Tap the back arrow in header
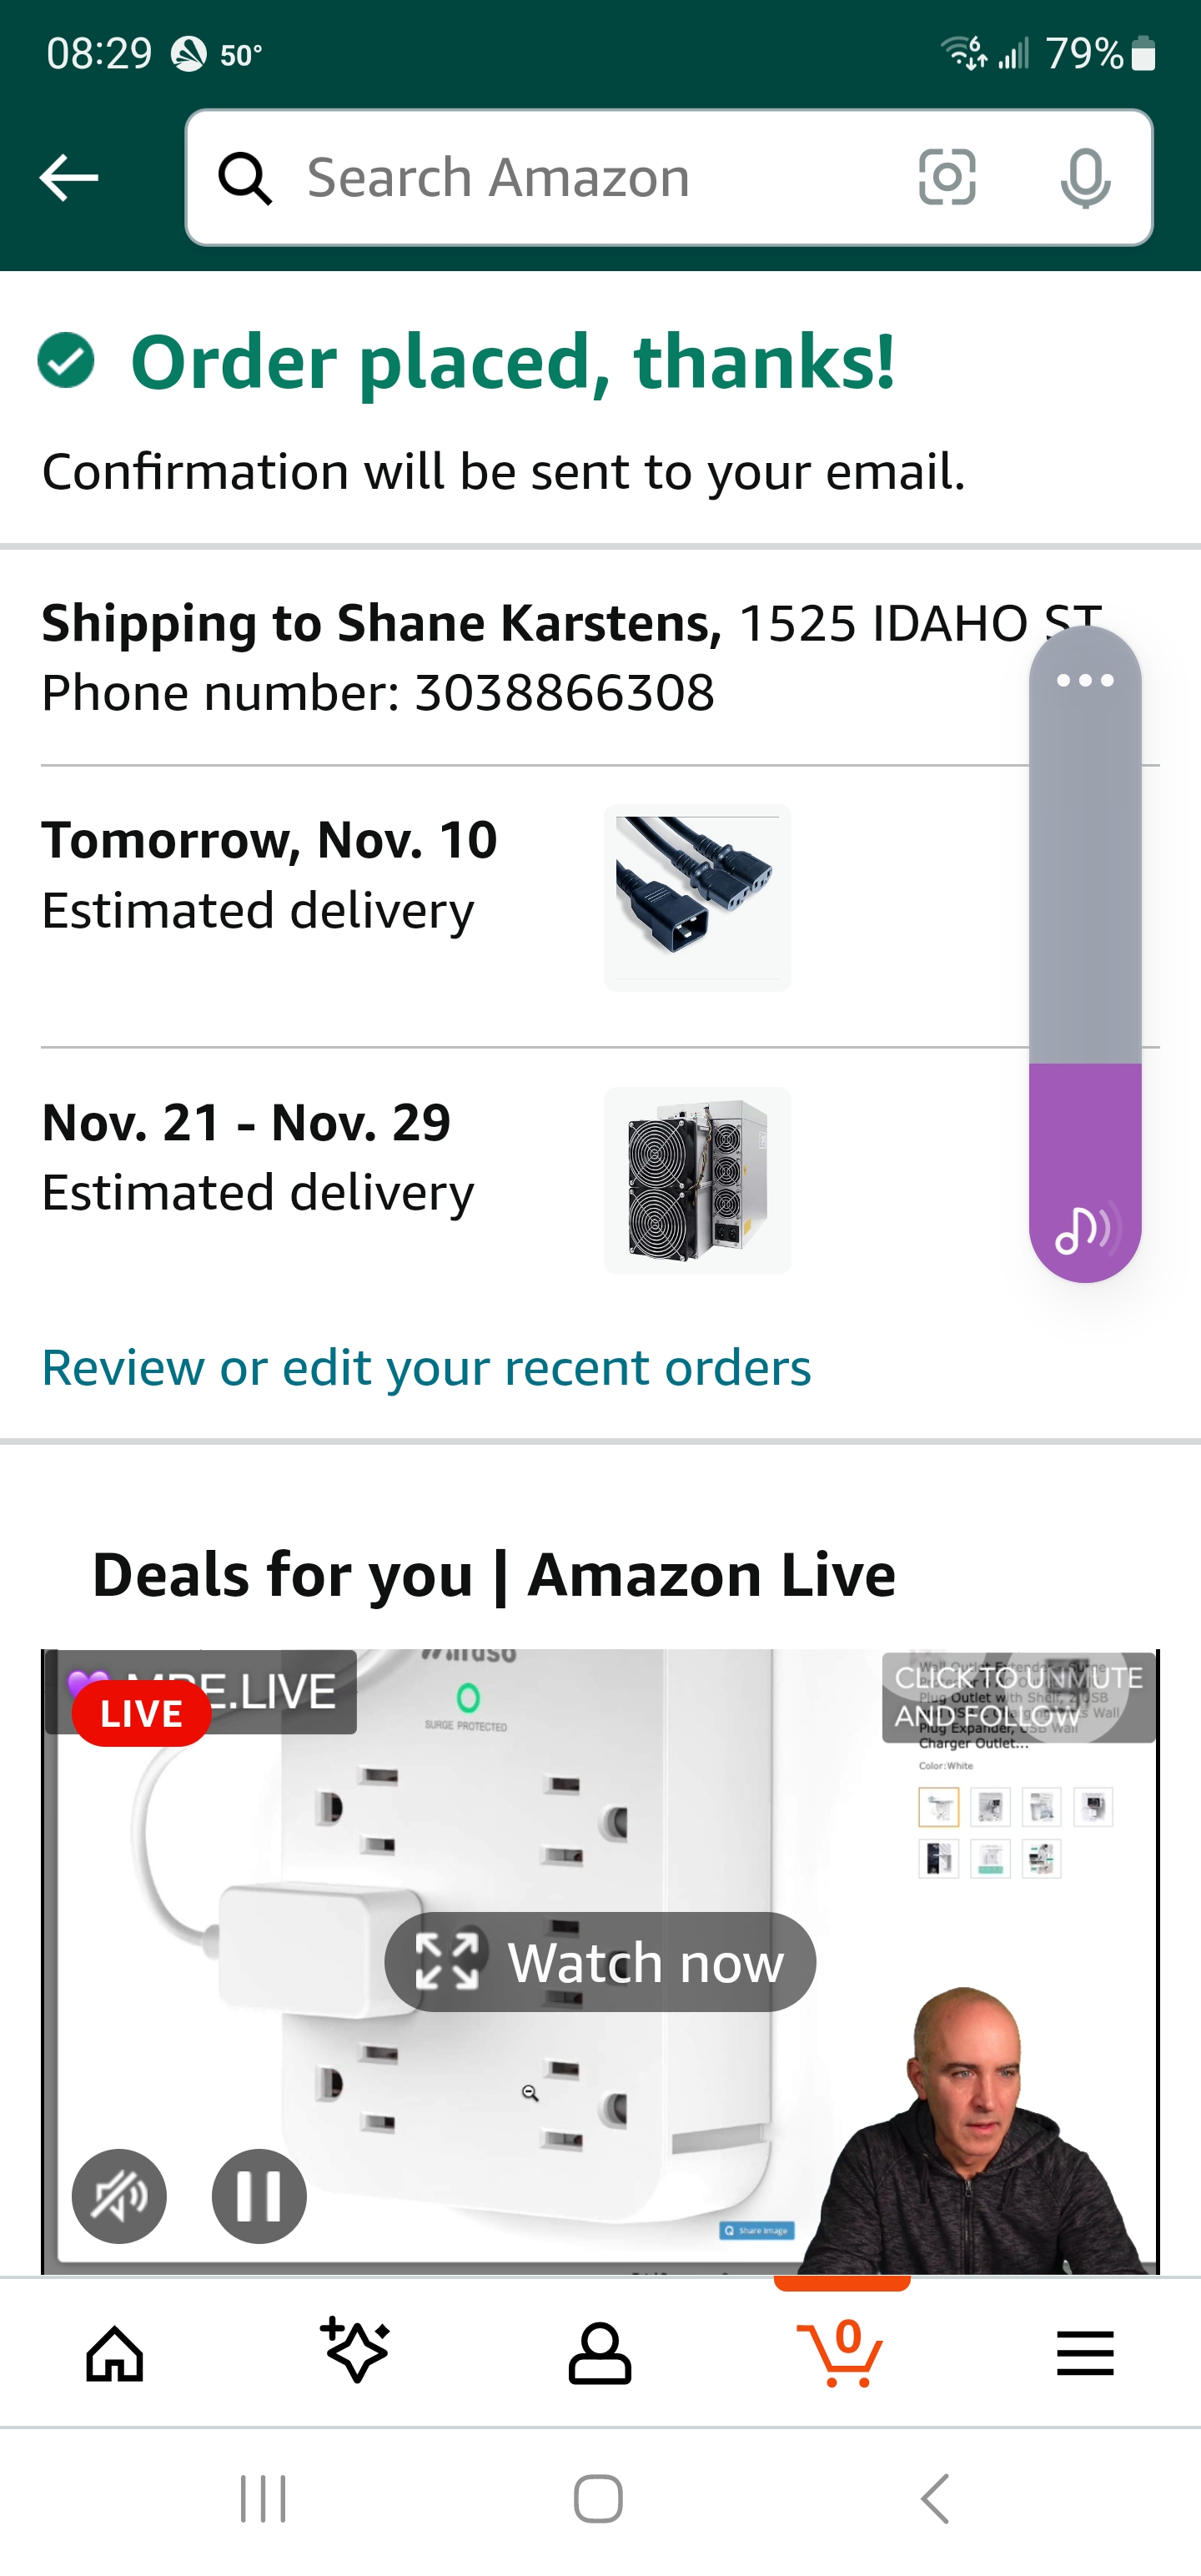 click(x=69, y=178)
